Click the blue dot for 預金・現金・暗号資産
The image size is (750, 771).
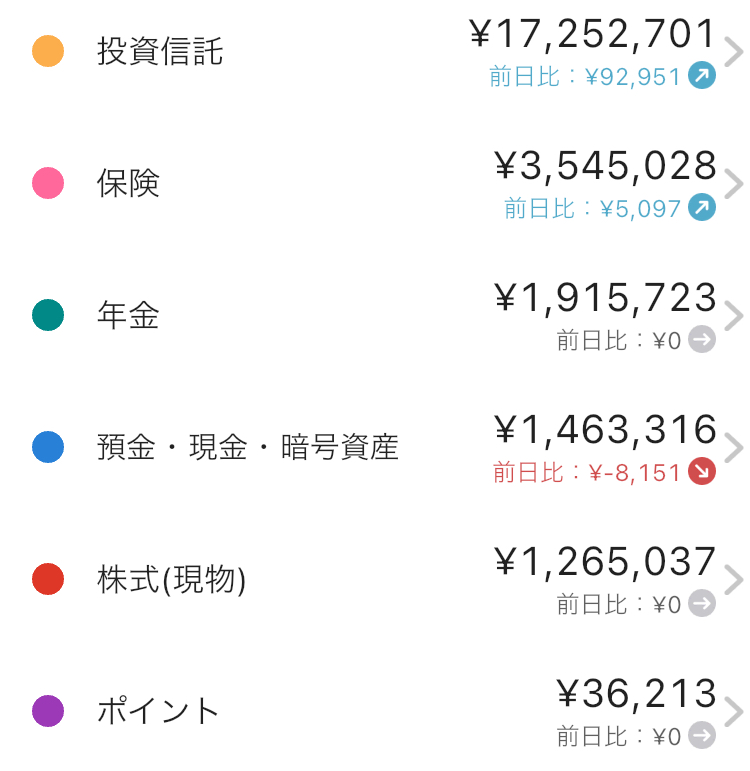(x=48, y=447)
